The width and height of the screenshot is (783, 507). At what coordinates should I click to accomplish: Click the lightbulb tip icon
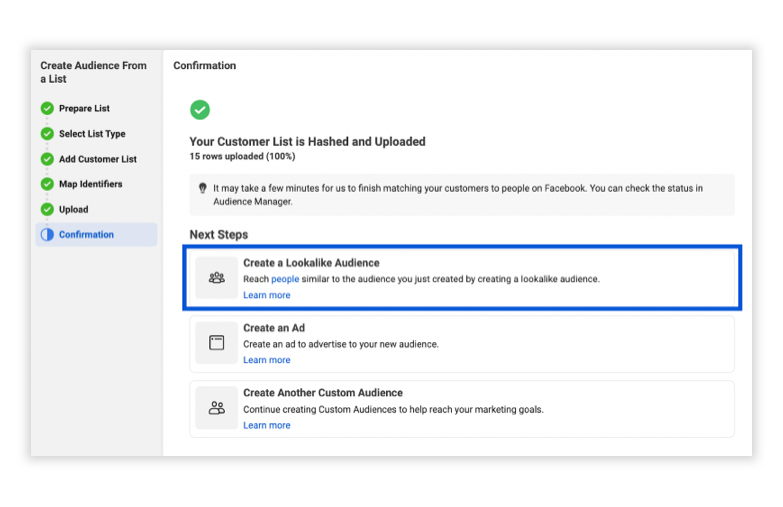(x=202, y=188)
